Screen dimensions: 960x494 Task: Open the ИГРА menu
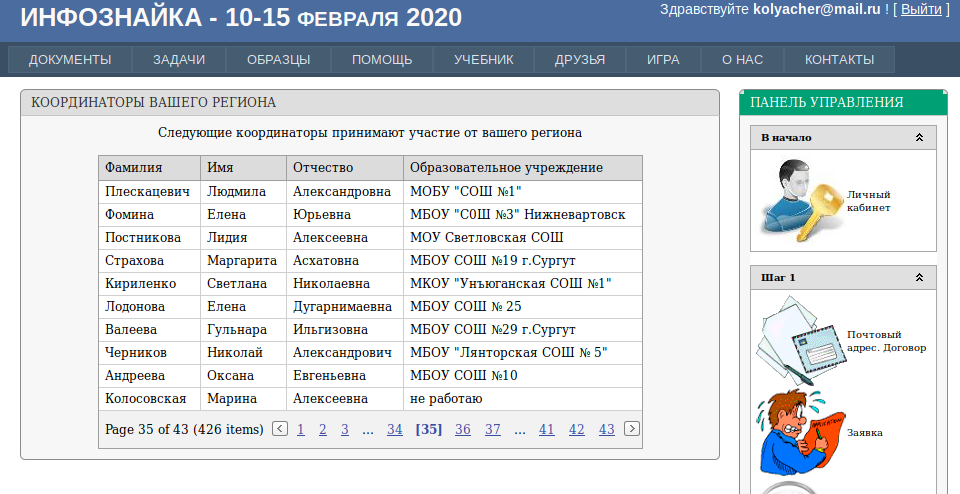point(663,59)
